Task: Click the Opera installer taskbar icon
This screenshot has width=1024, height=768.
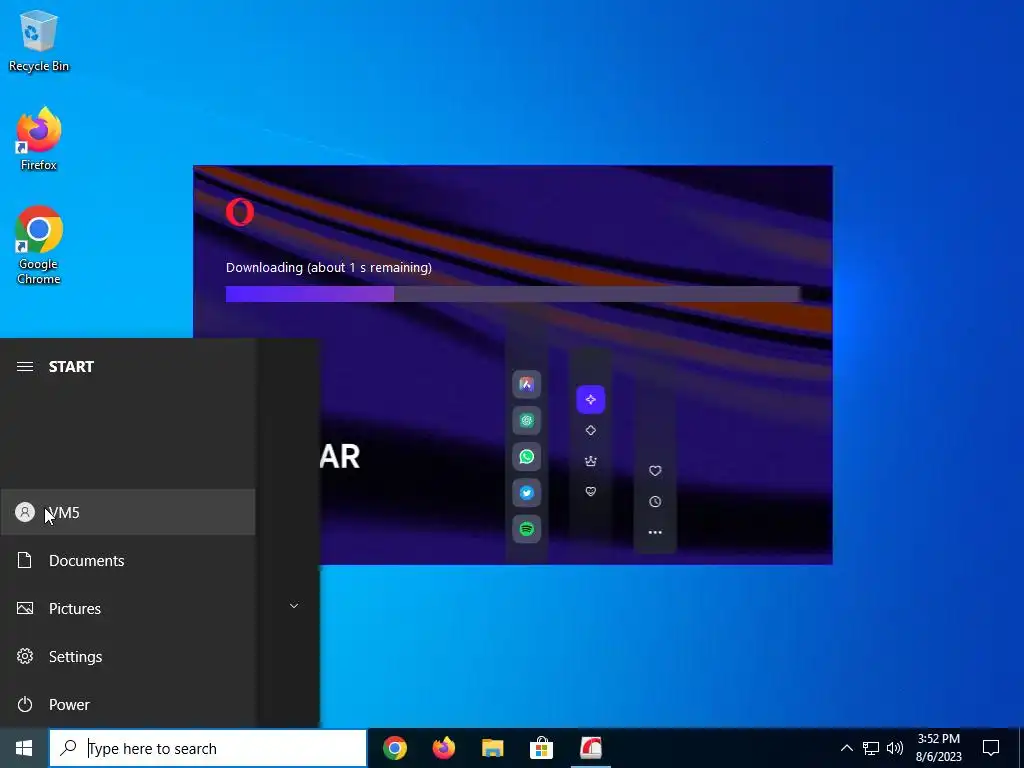Action: 590,748
